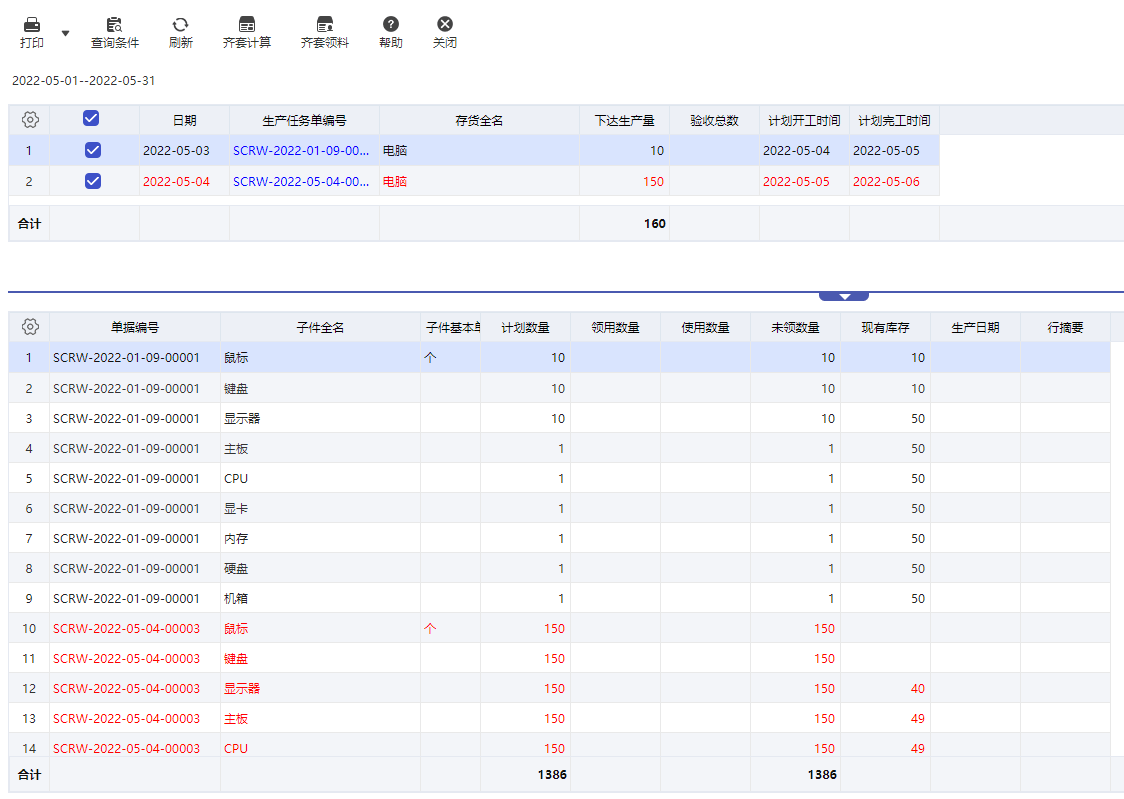
Task: Click the 生产任务单编号 column header
Action: [304, 120]
